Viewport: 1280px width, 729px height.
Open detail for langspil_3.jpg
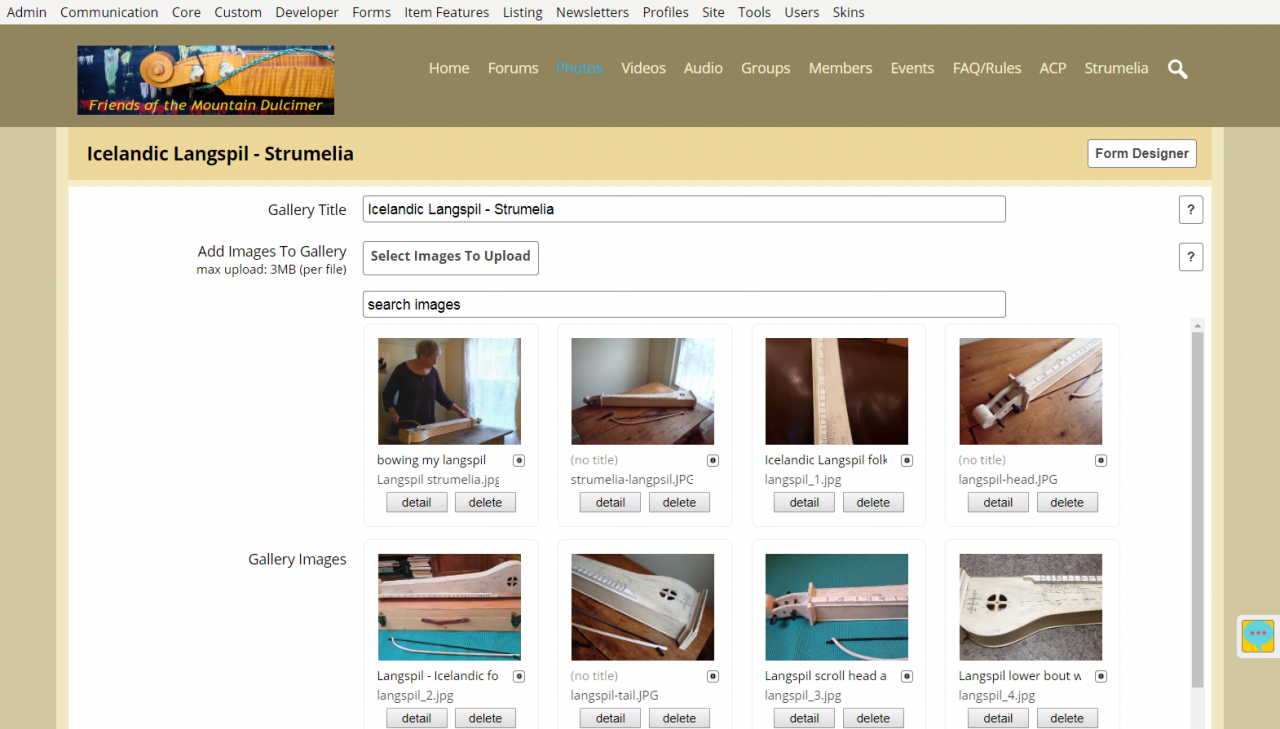point(805,718)
